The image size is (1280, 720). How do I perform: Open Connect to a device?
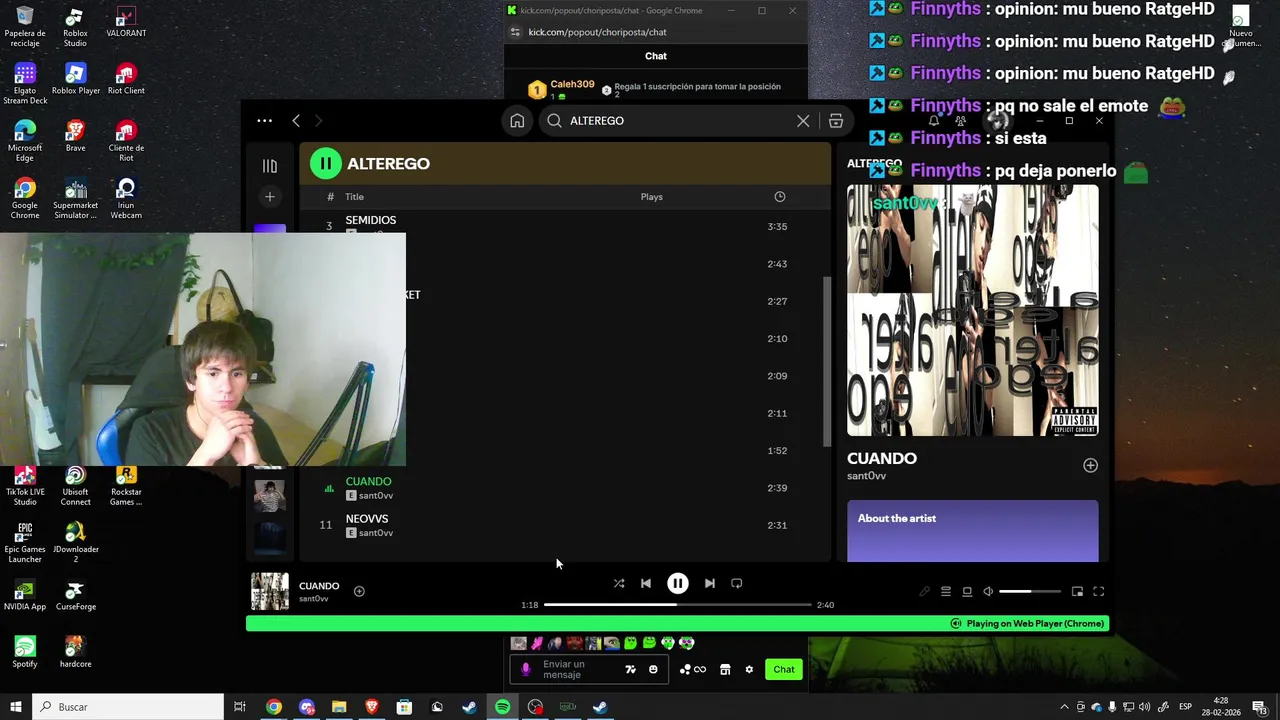coord(967,591)
